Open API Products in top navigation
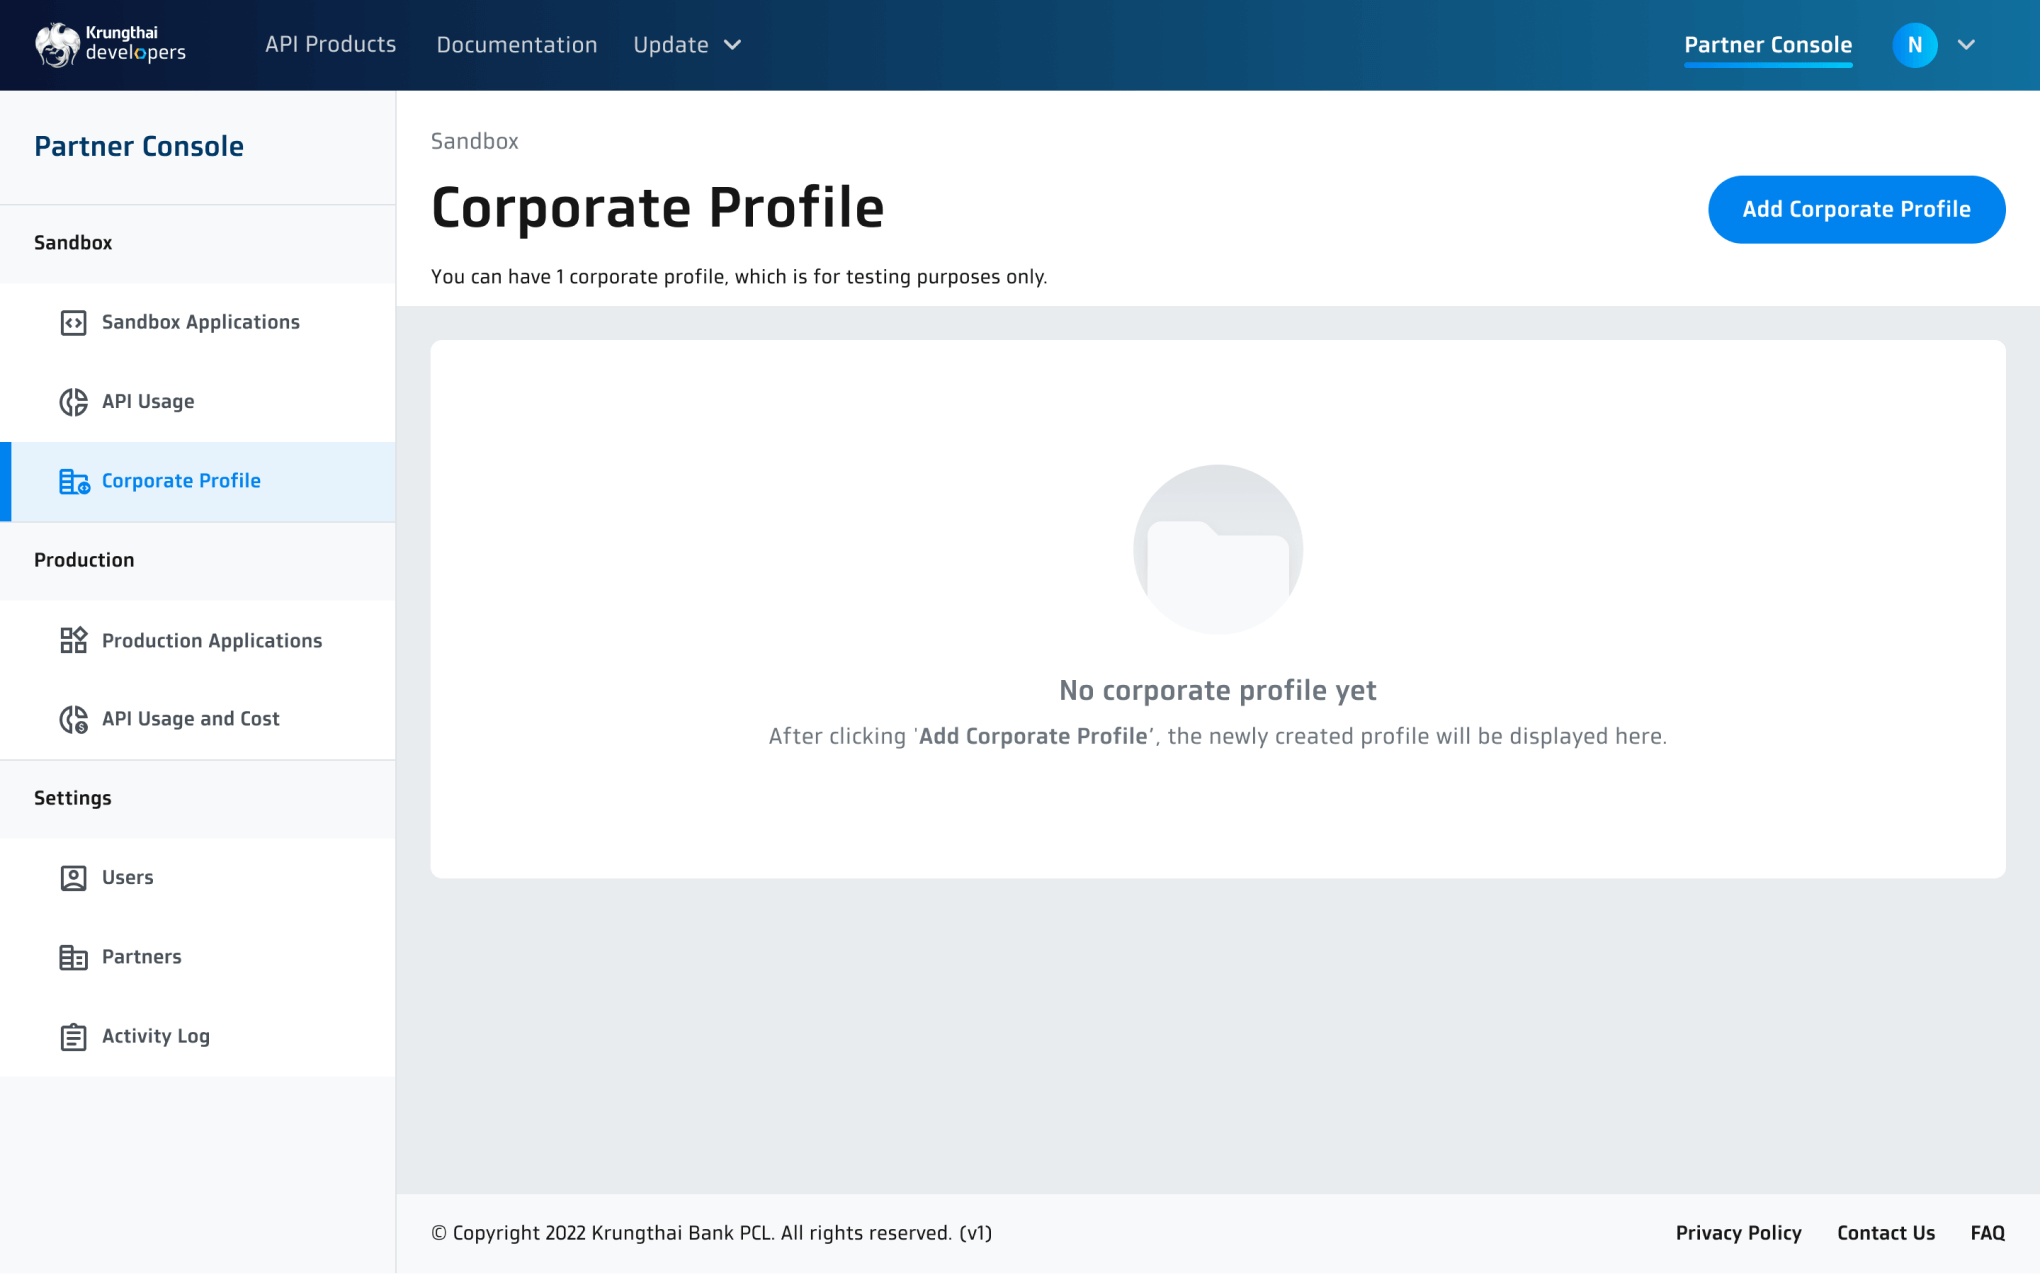 point(330,45)
